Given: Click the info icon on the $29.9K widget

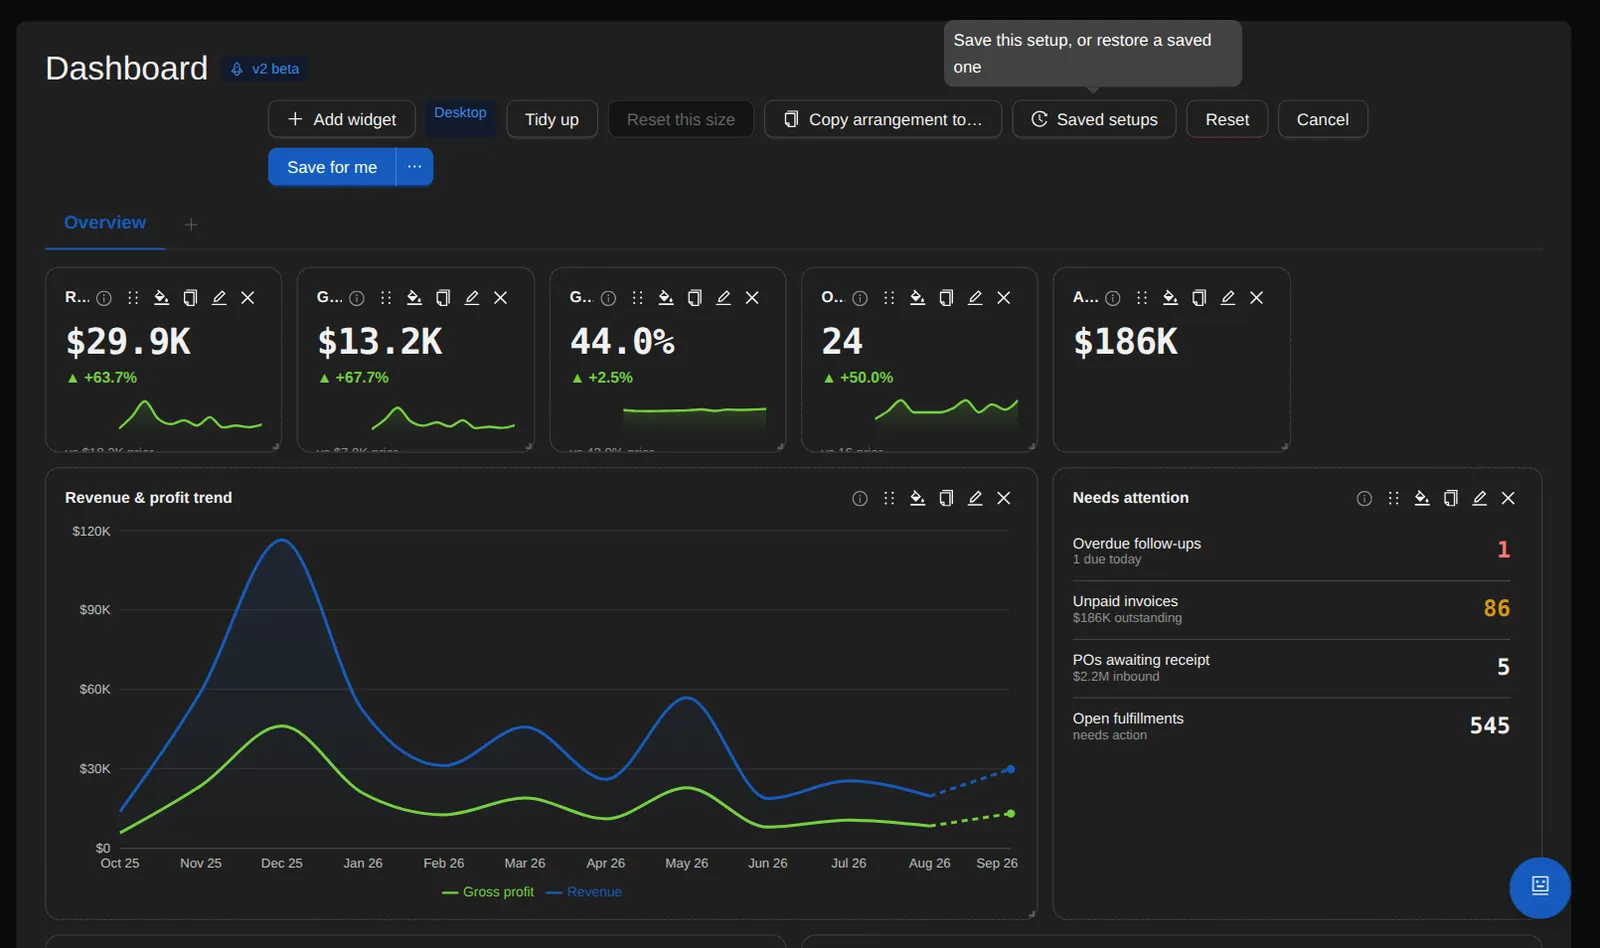Looking at the screenshot, I should (x=104, y=298).
